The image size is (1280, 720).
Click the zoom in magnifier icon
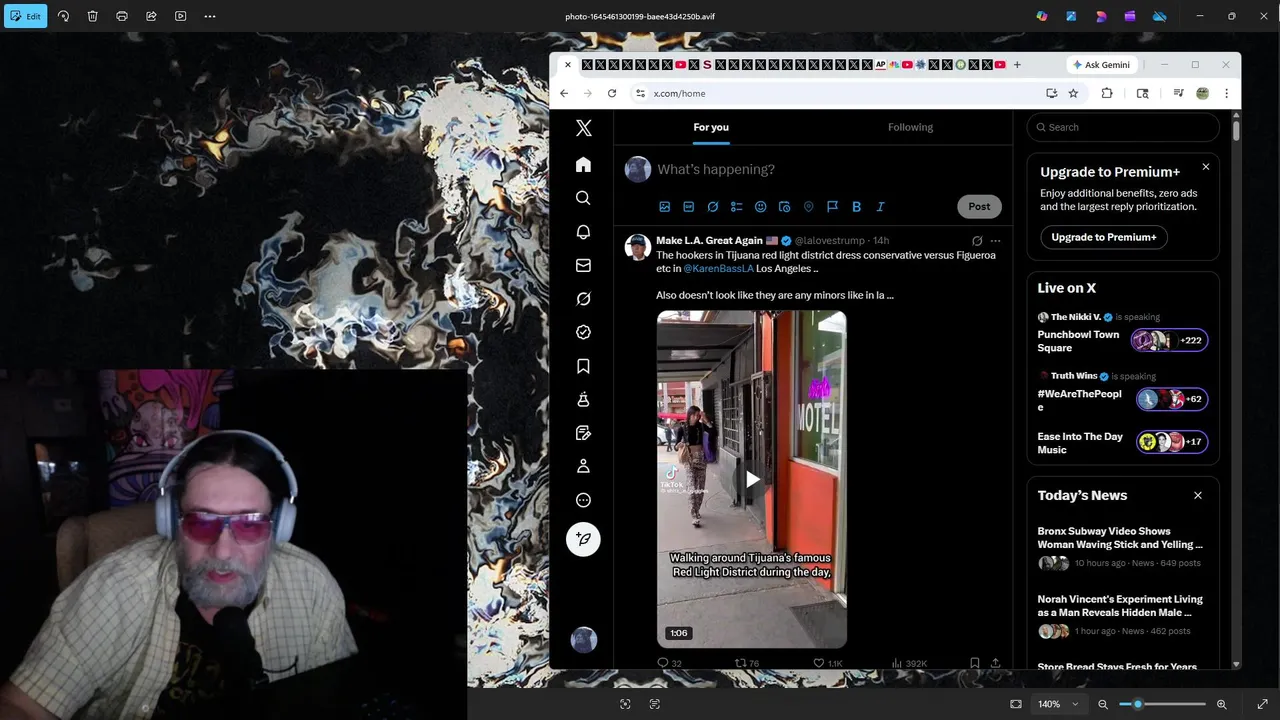(x=1222, y=704)
